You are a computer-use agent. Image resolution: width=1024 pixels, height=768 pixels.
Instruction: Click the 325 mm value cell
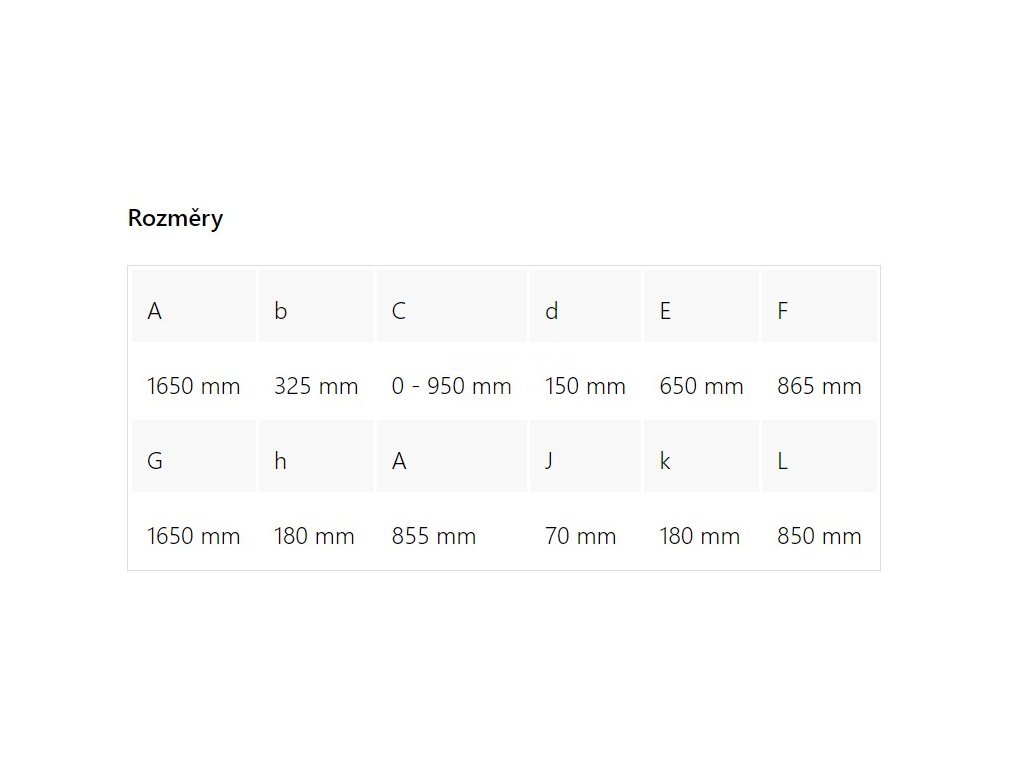pyautogui.click(x=316, y=381)
